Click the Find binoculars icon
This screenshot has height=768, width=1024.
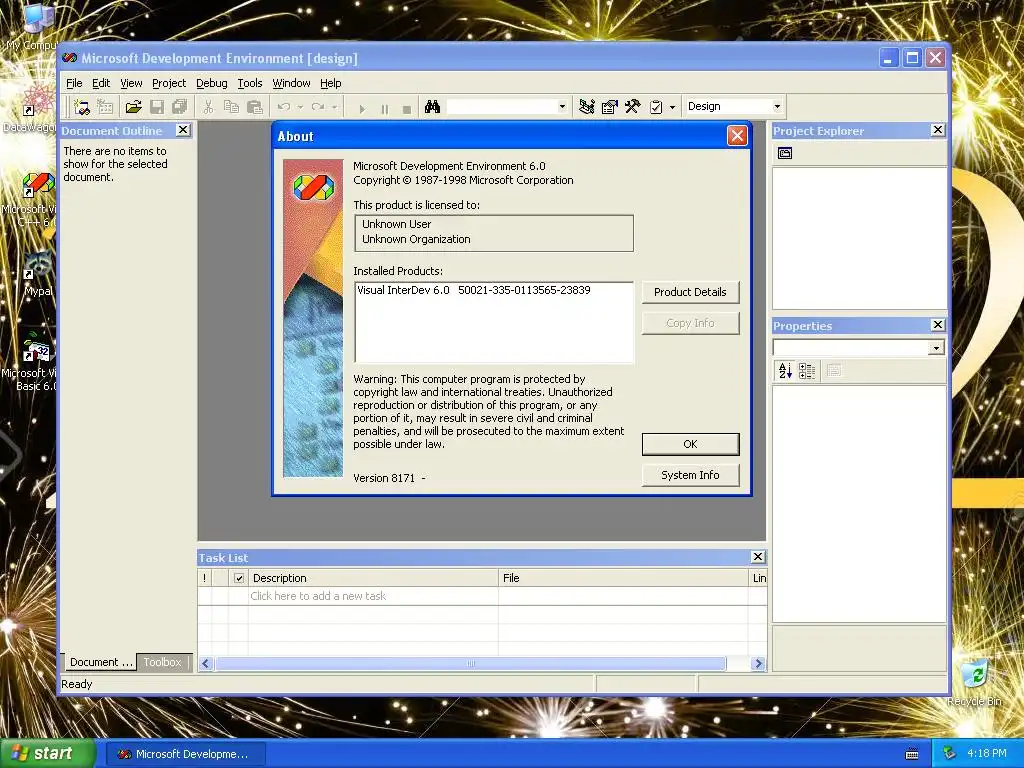[432, 107]
